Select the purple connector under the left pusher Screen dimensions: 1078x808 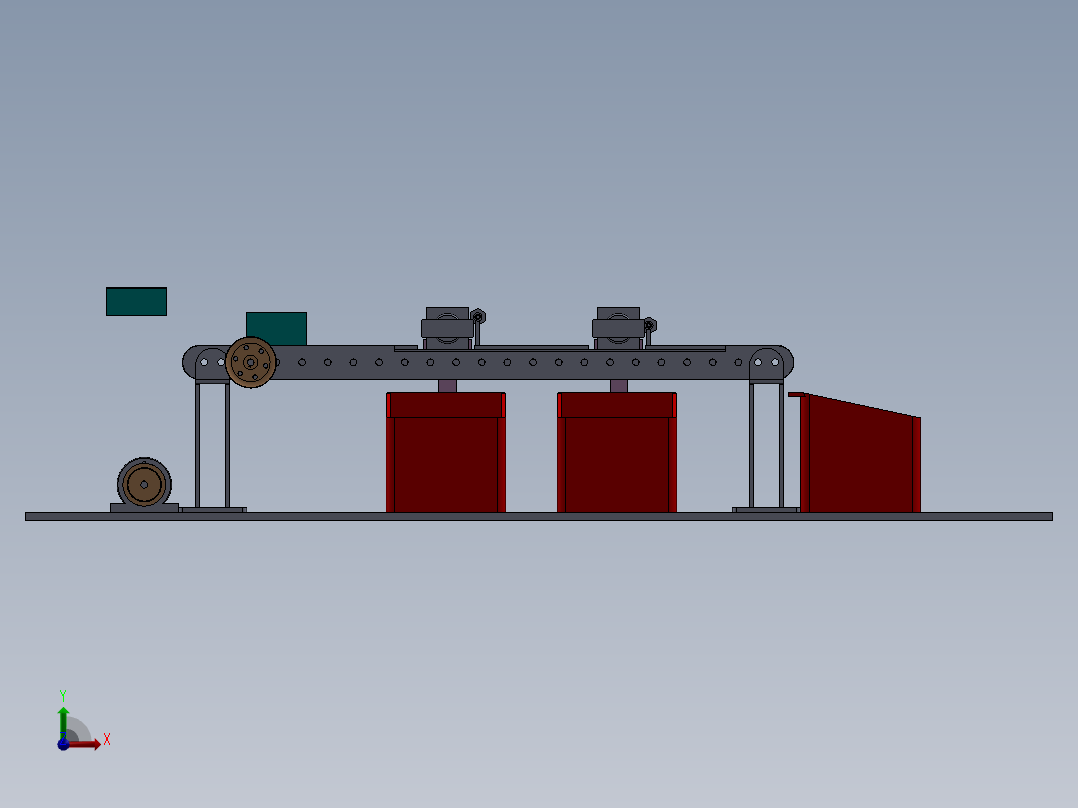448,386
